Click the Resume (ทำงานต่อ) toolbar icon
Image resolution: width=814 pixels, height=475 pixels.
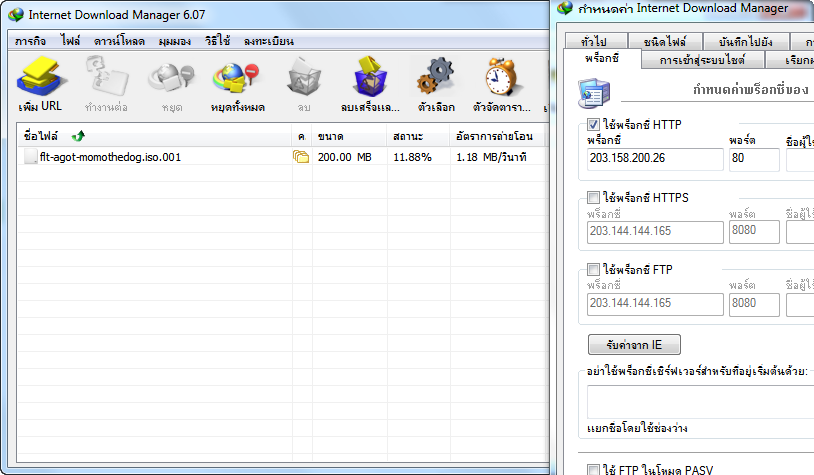(x=106, y=76)
